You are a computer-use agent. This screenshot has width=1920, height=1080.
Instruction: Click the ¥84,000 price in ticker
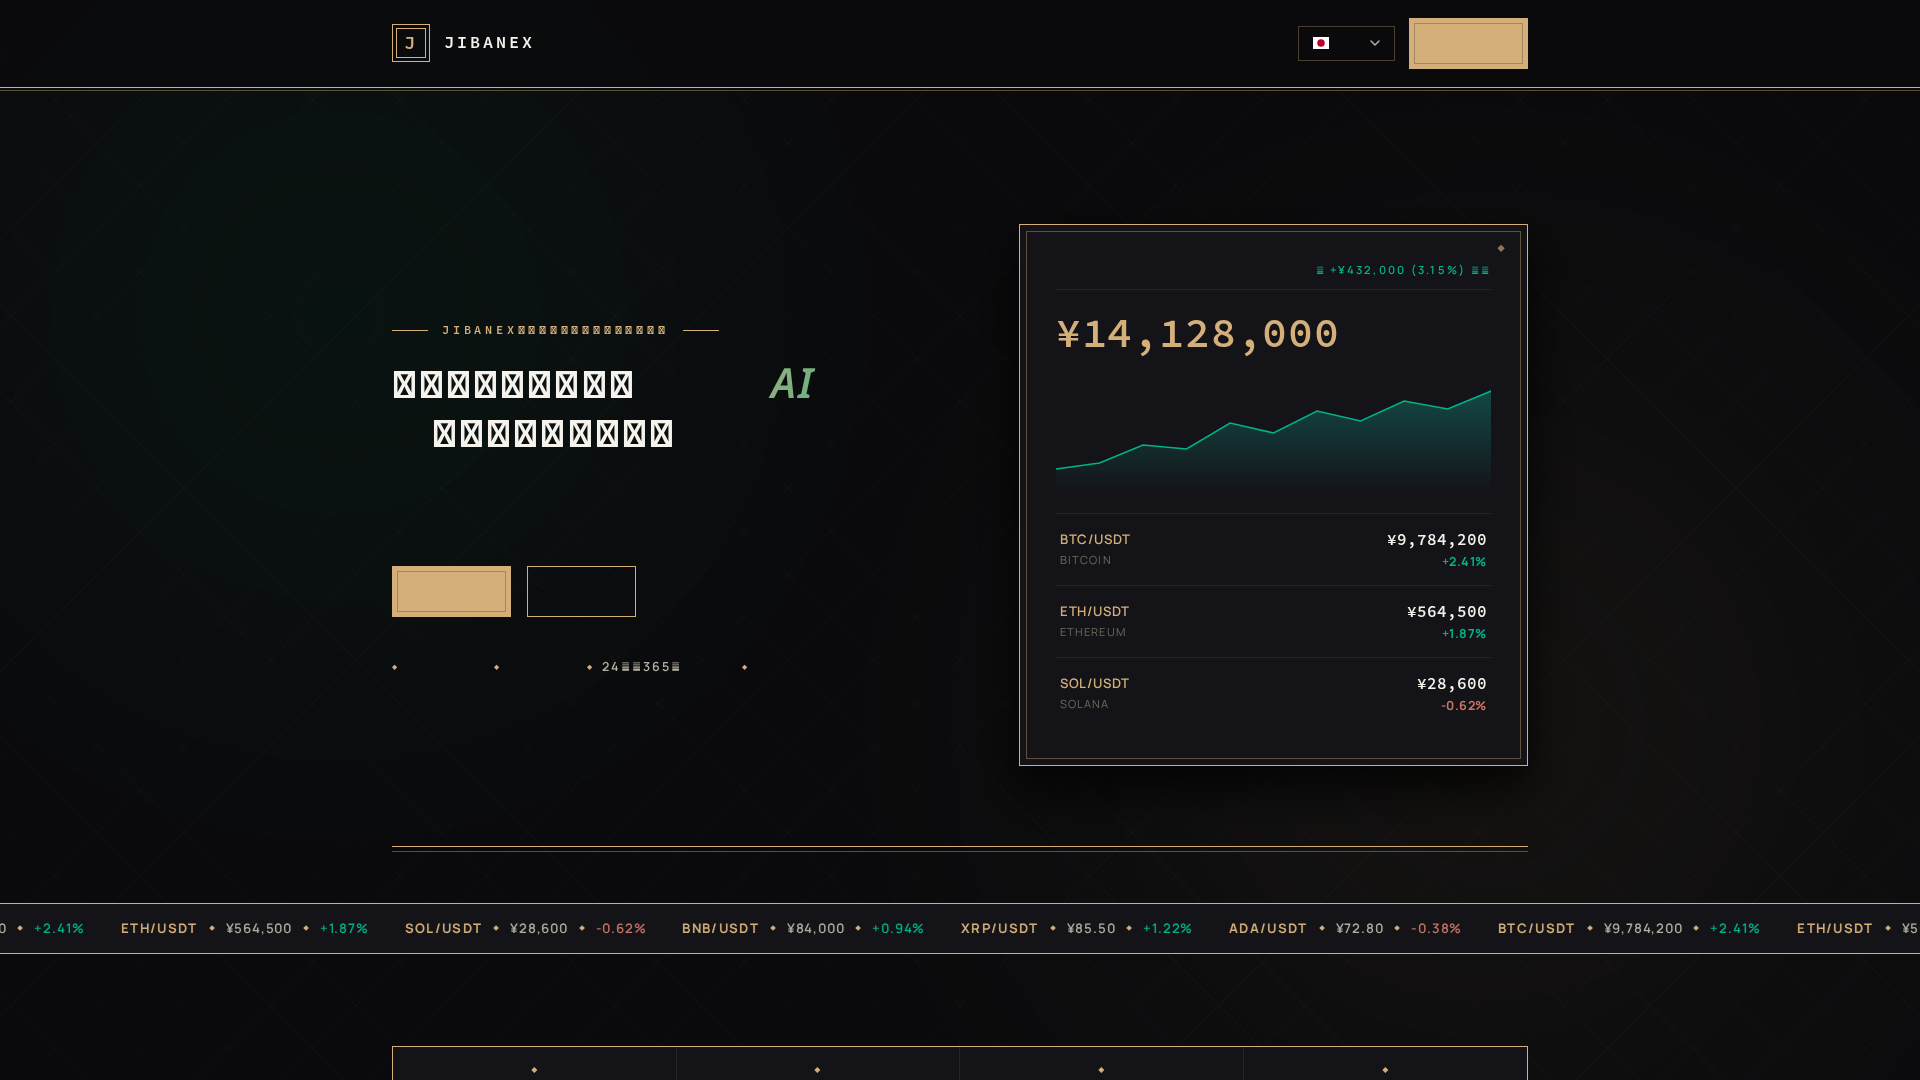point(816,928)
